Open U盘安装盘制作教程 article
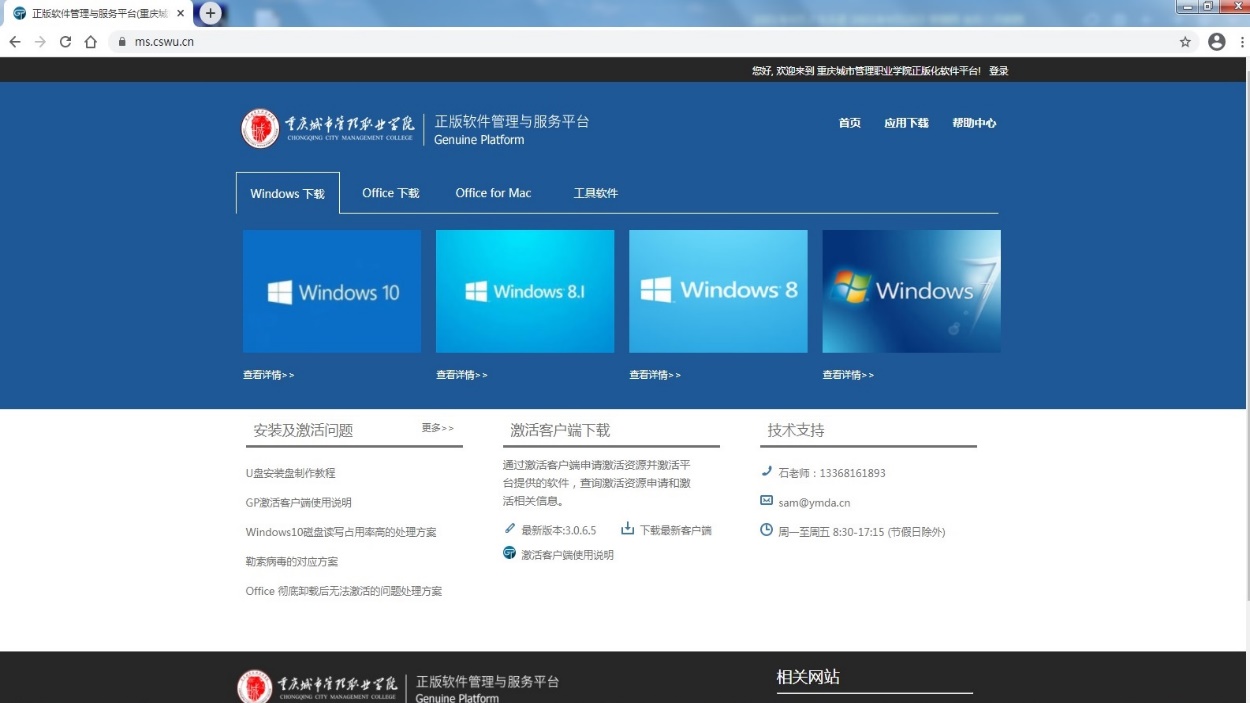 tap(291, 473)
